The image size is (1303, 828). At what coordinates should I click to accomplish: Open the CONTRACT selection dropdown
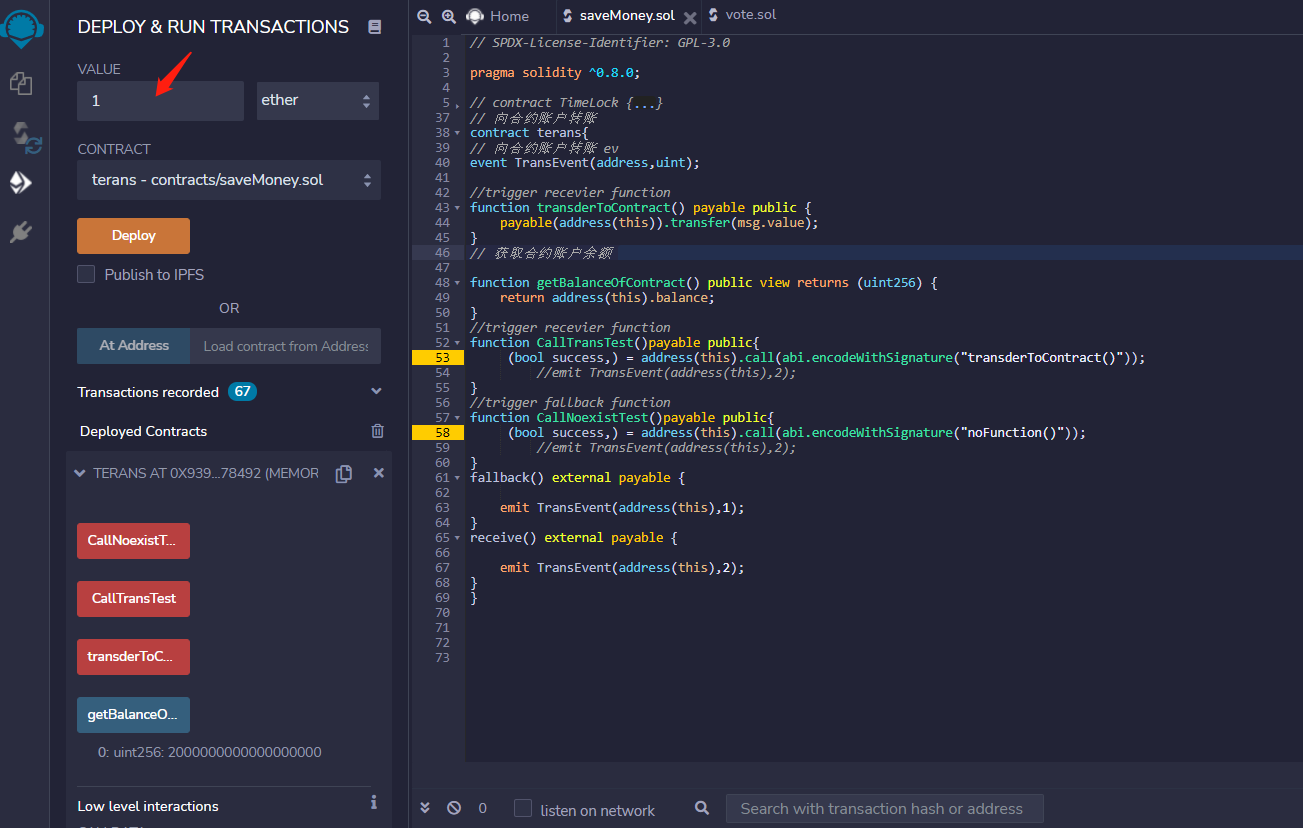pyautogui.click(x=228, y=180)
